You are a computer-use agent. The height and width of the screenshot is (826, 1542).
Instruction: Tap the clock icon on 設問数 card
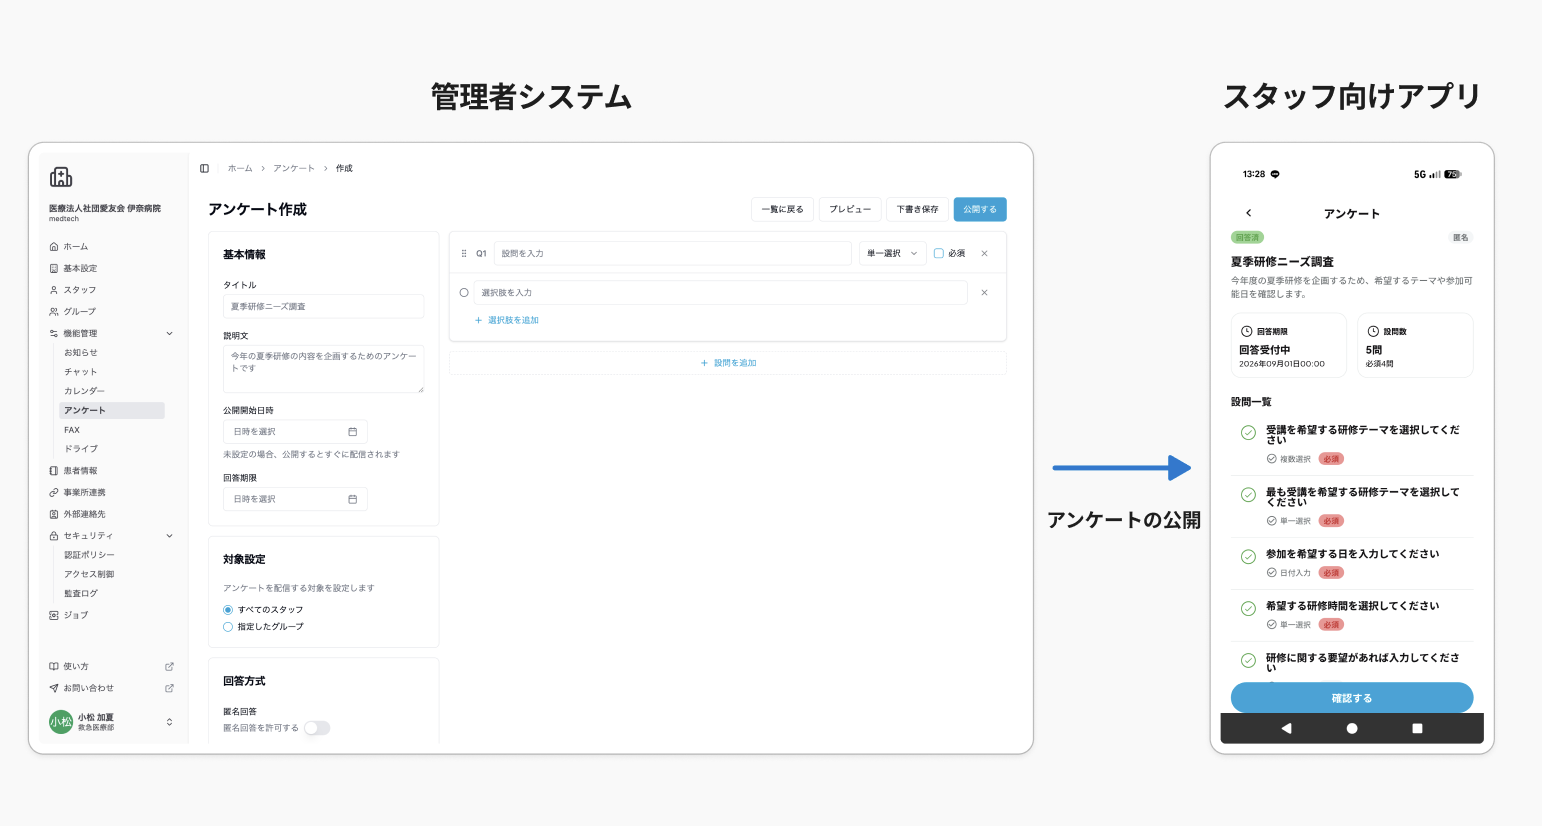pyautogui.click(x=1373, y=331)
